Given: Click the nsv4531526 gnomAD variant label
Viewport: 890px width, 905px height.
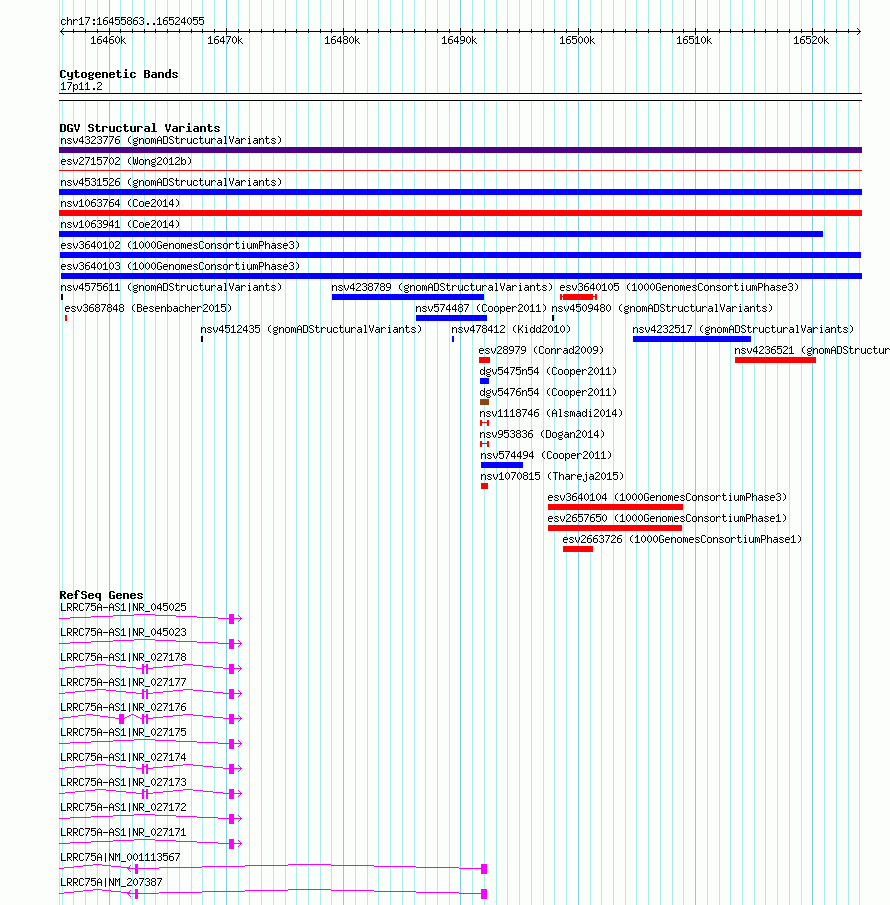Looking at the screenshot, I should [171, 182].
